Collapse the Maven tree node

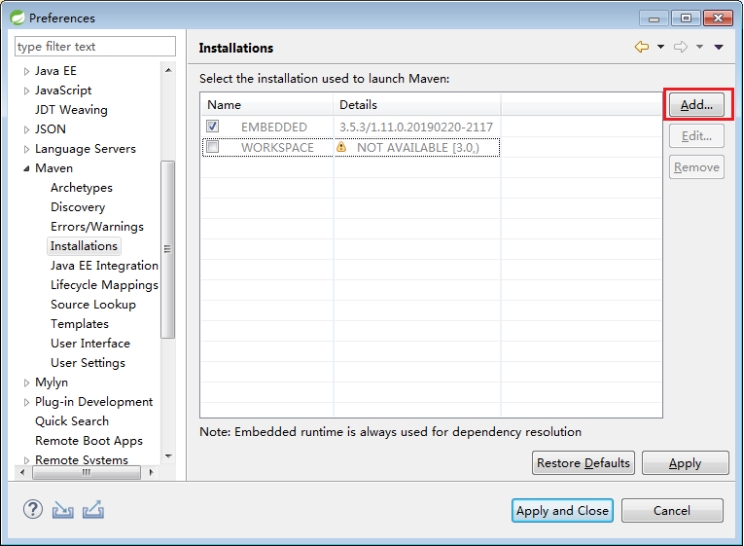click(27, 168)
